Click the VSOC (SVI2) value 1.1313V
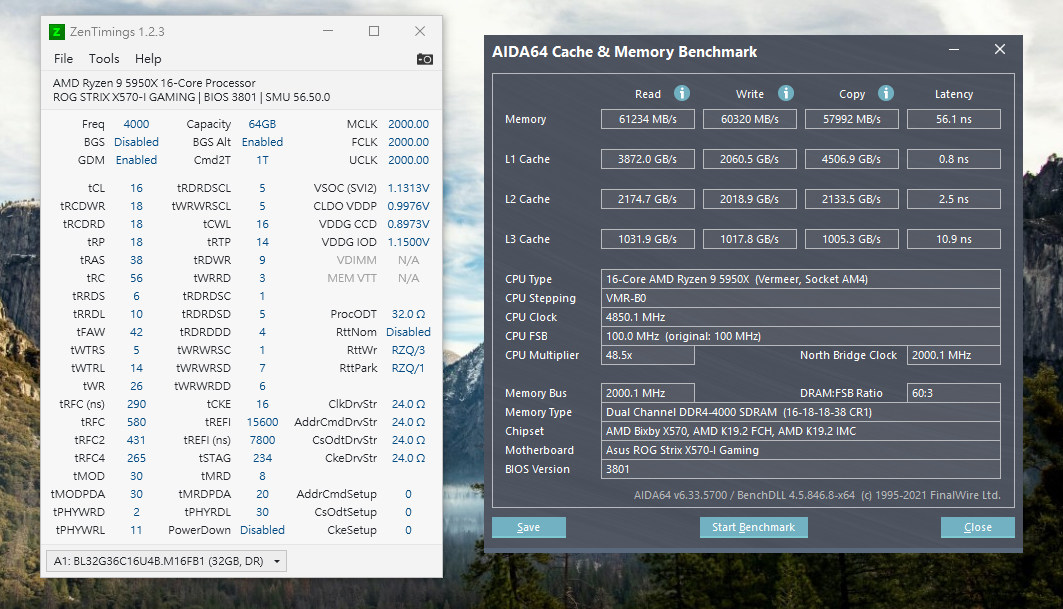Image resolution: width=1063 pixels, height=609 pixels. (x=408, y=188)
